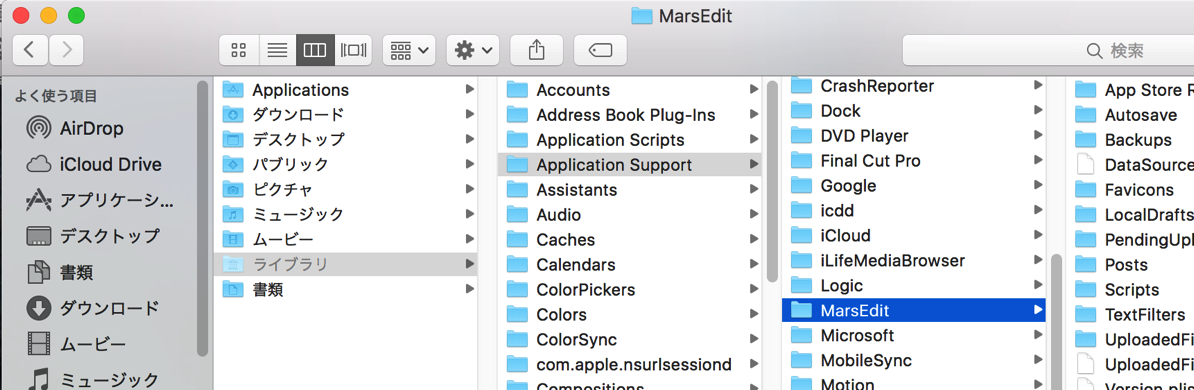Expand Logic via its disclosure arrow
This screenshot has width=1194, height=390.
coord(1037,286)
